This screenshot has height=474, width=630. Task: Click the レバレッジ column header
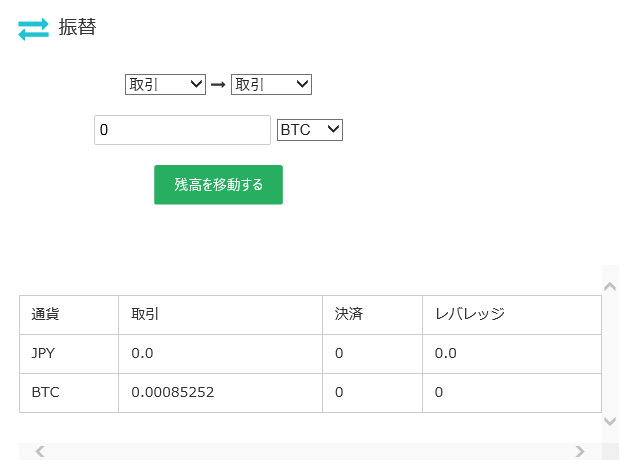[469, 314]
